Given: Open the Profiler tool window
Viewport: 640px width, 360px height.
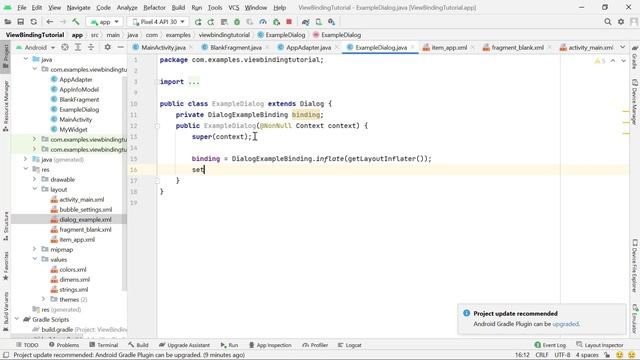Looking at the screenshot, I should click(315, 345).
